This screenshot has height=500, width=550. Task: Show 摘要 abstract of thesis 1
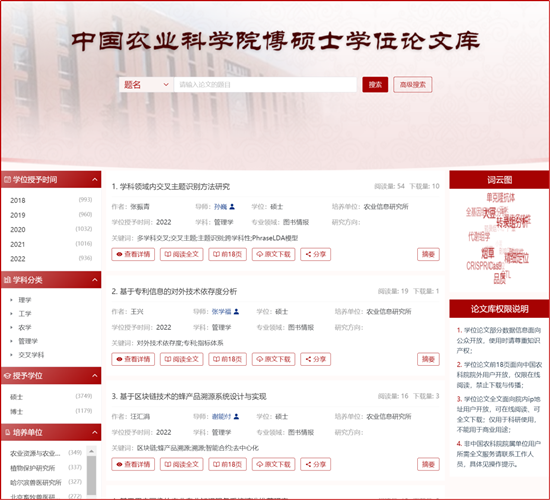tap(428, 254)
